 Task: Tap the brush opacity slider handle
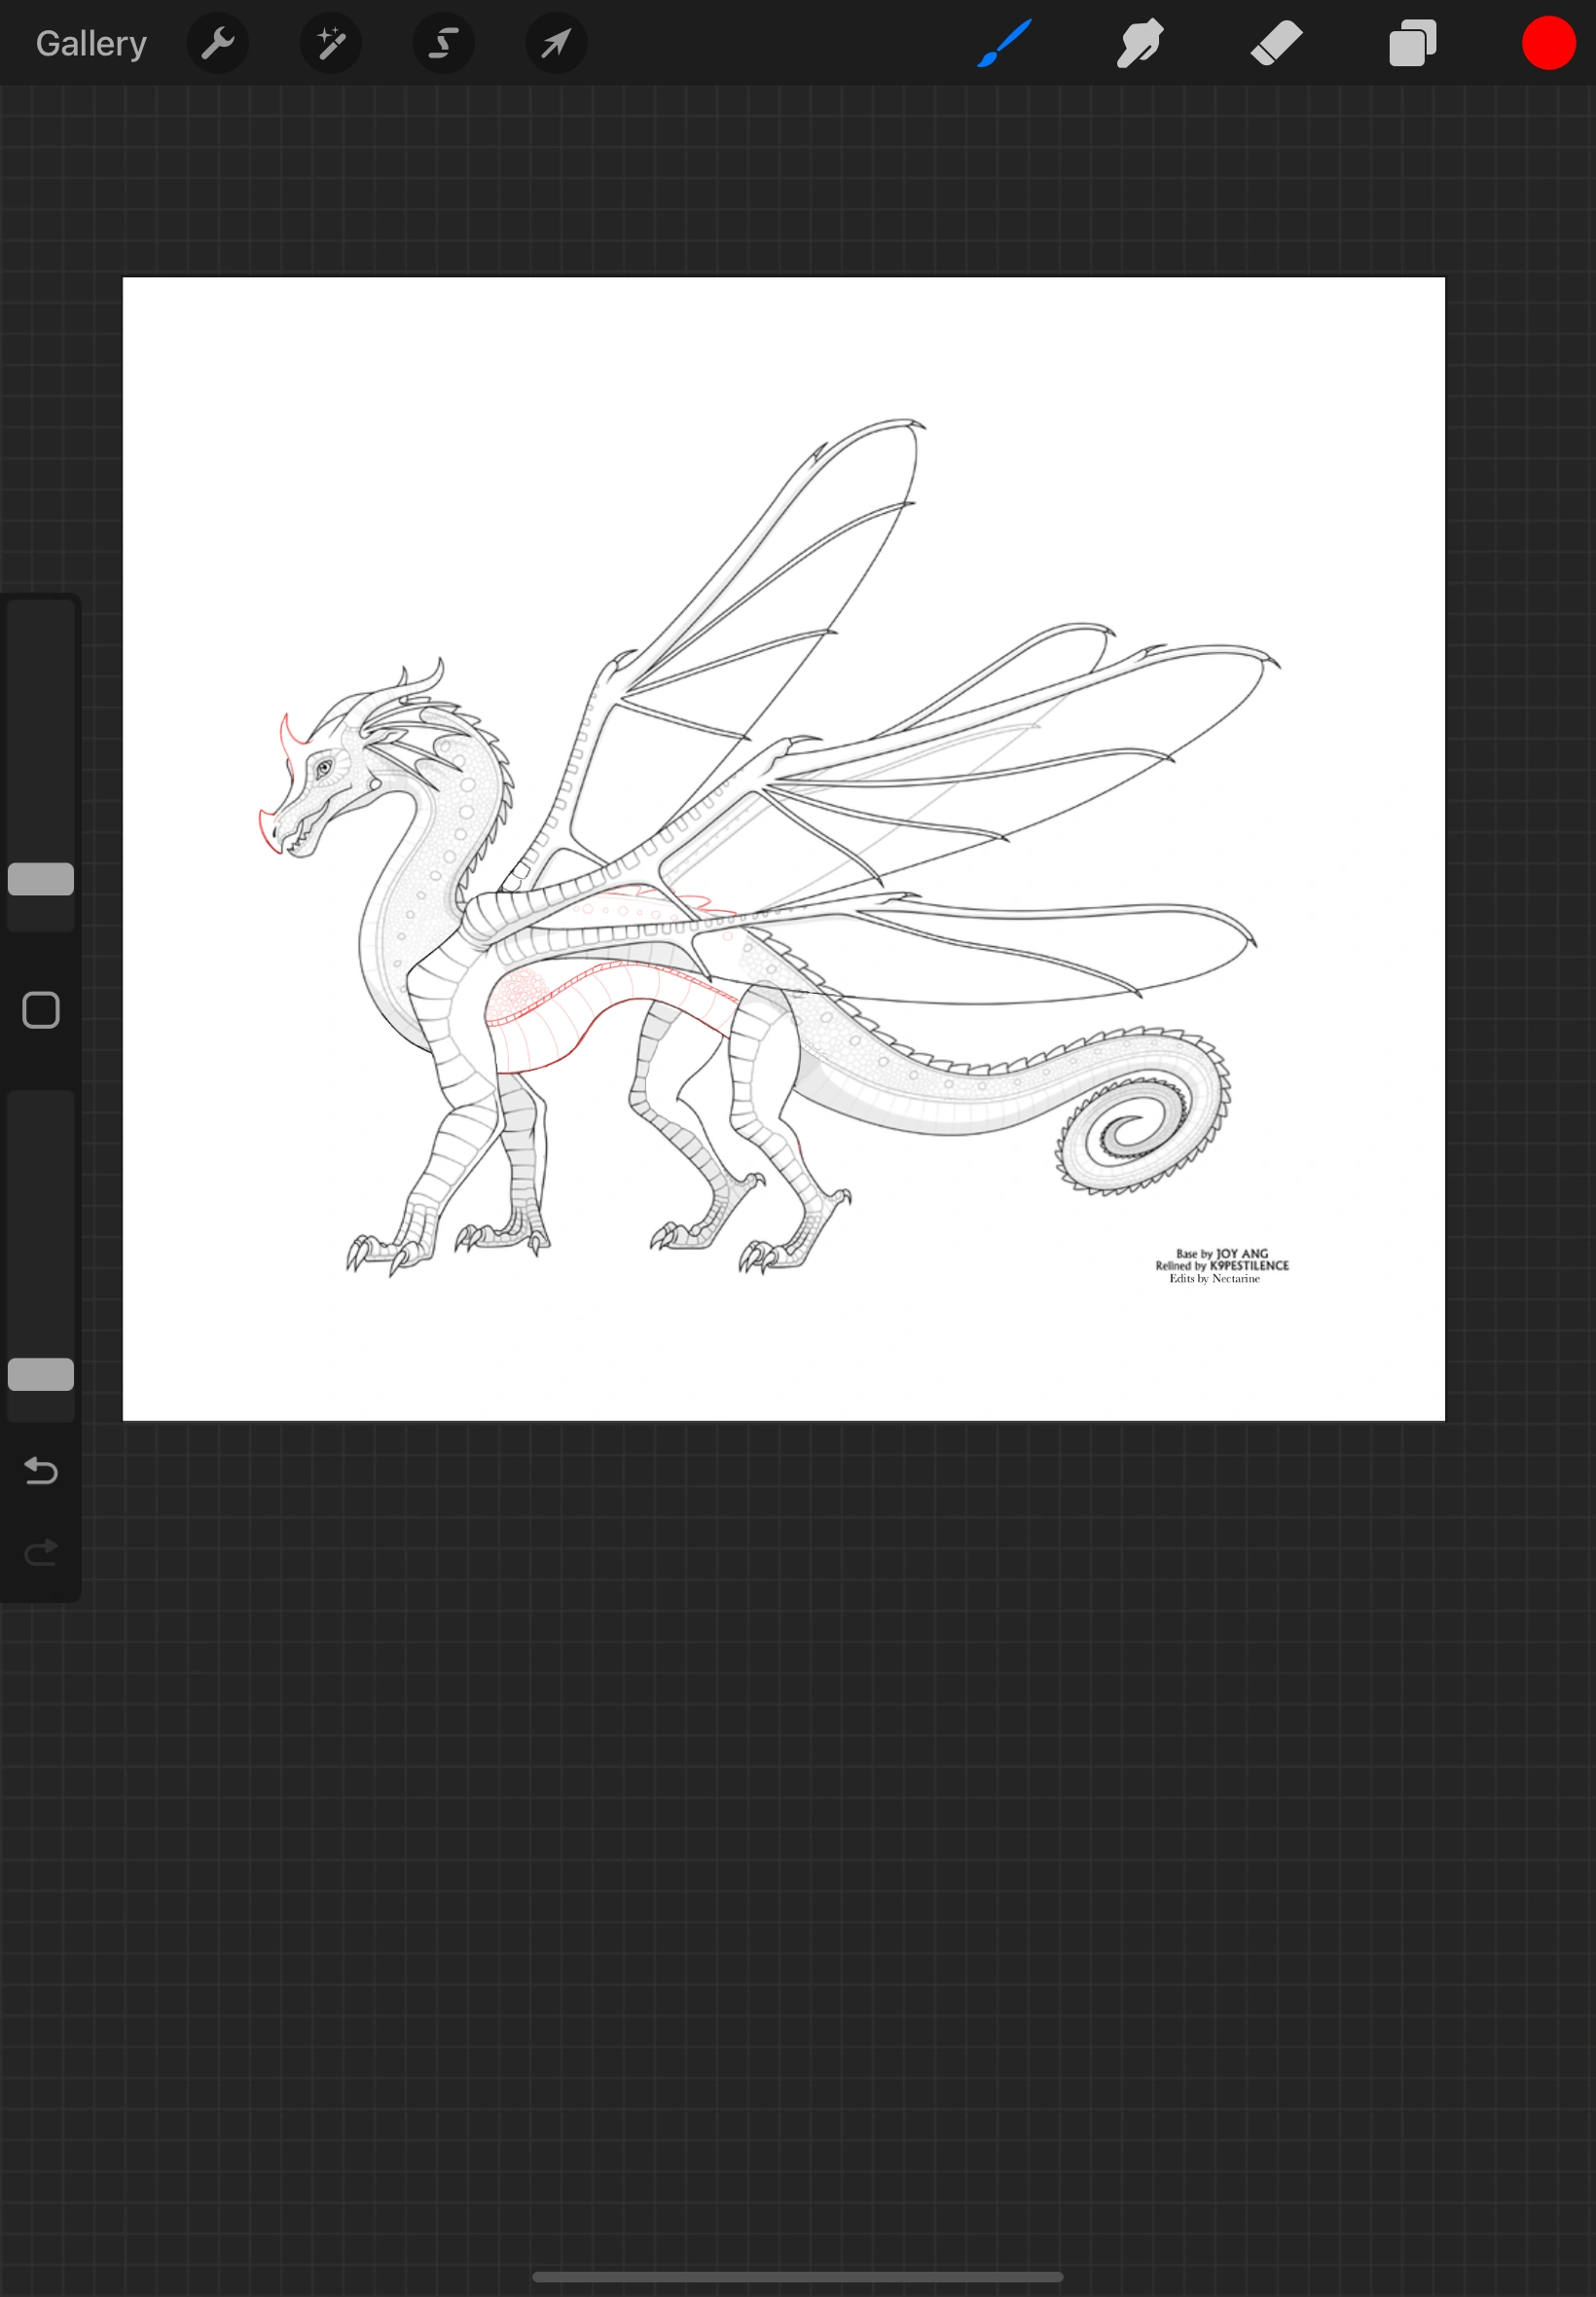[x=40, y=1376]
